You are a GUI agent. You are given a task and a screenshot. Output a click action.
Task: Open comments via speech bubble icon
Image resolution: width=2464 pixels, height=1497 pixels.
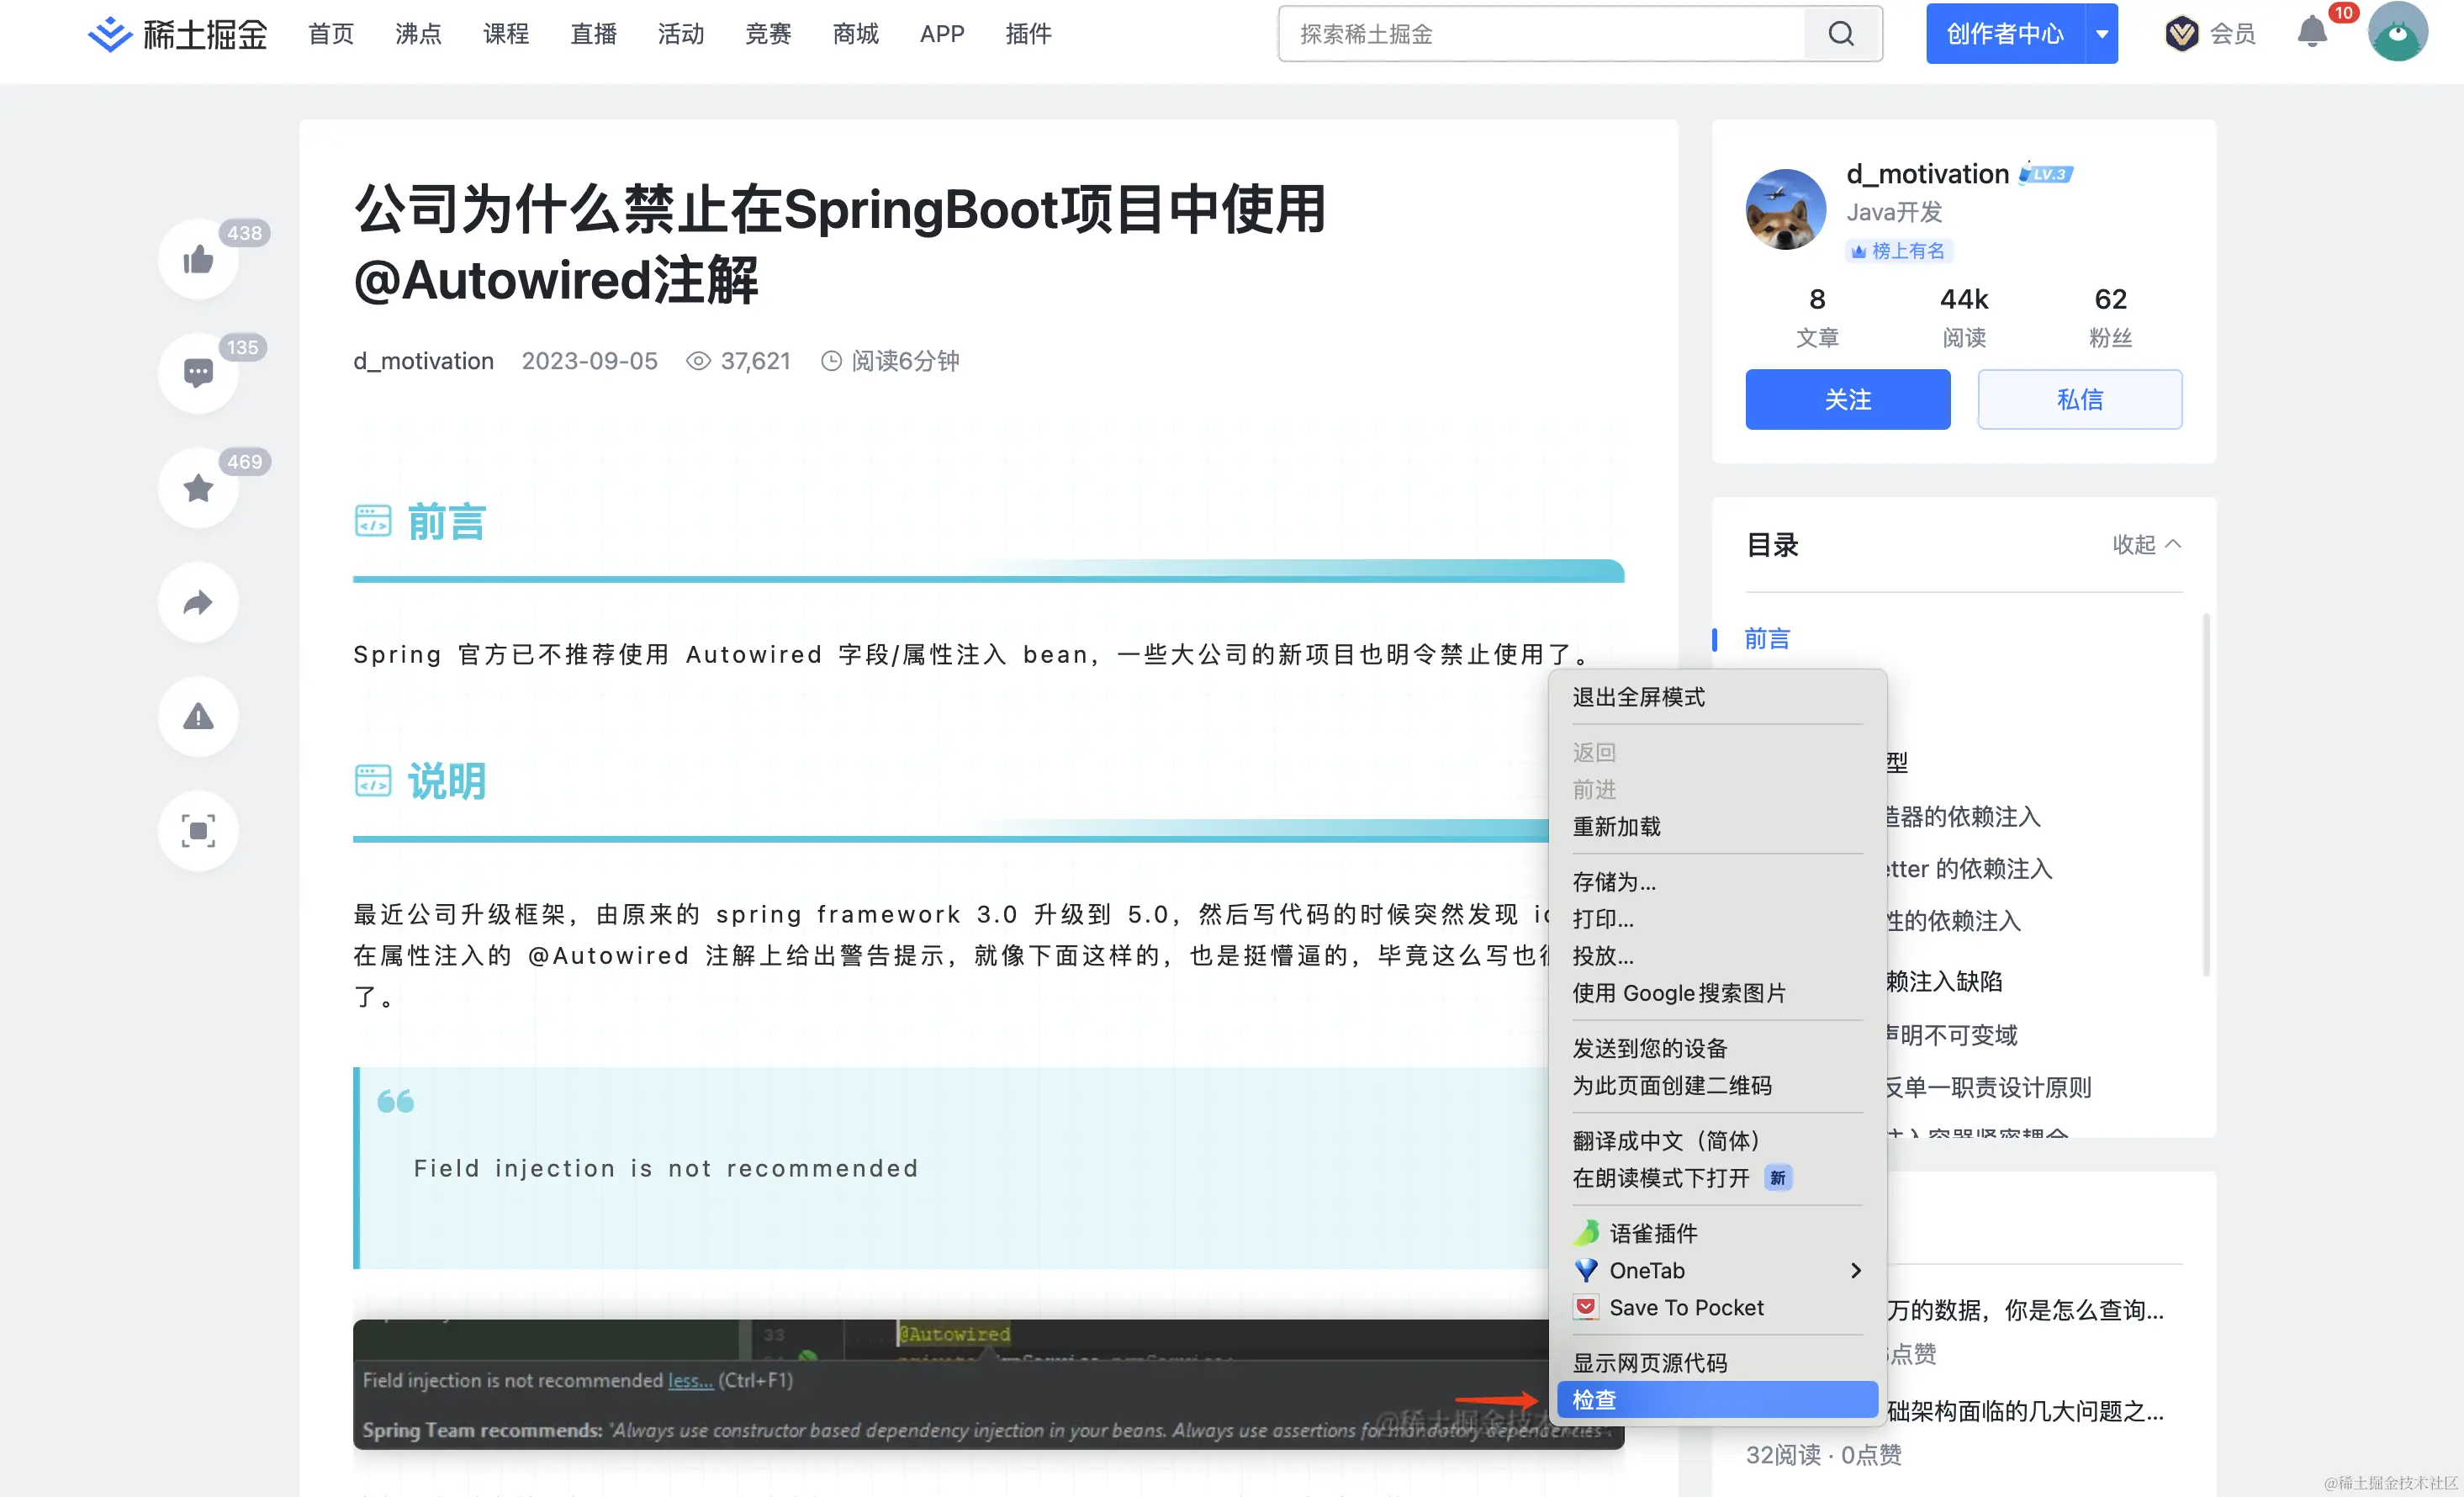[x=198, y=373]
